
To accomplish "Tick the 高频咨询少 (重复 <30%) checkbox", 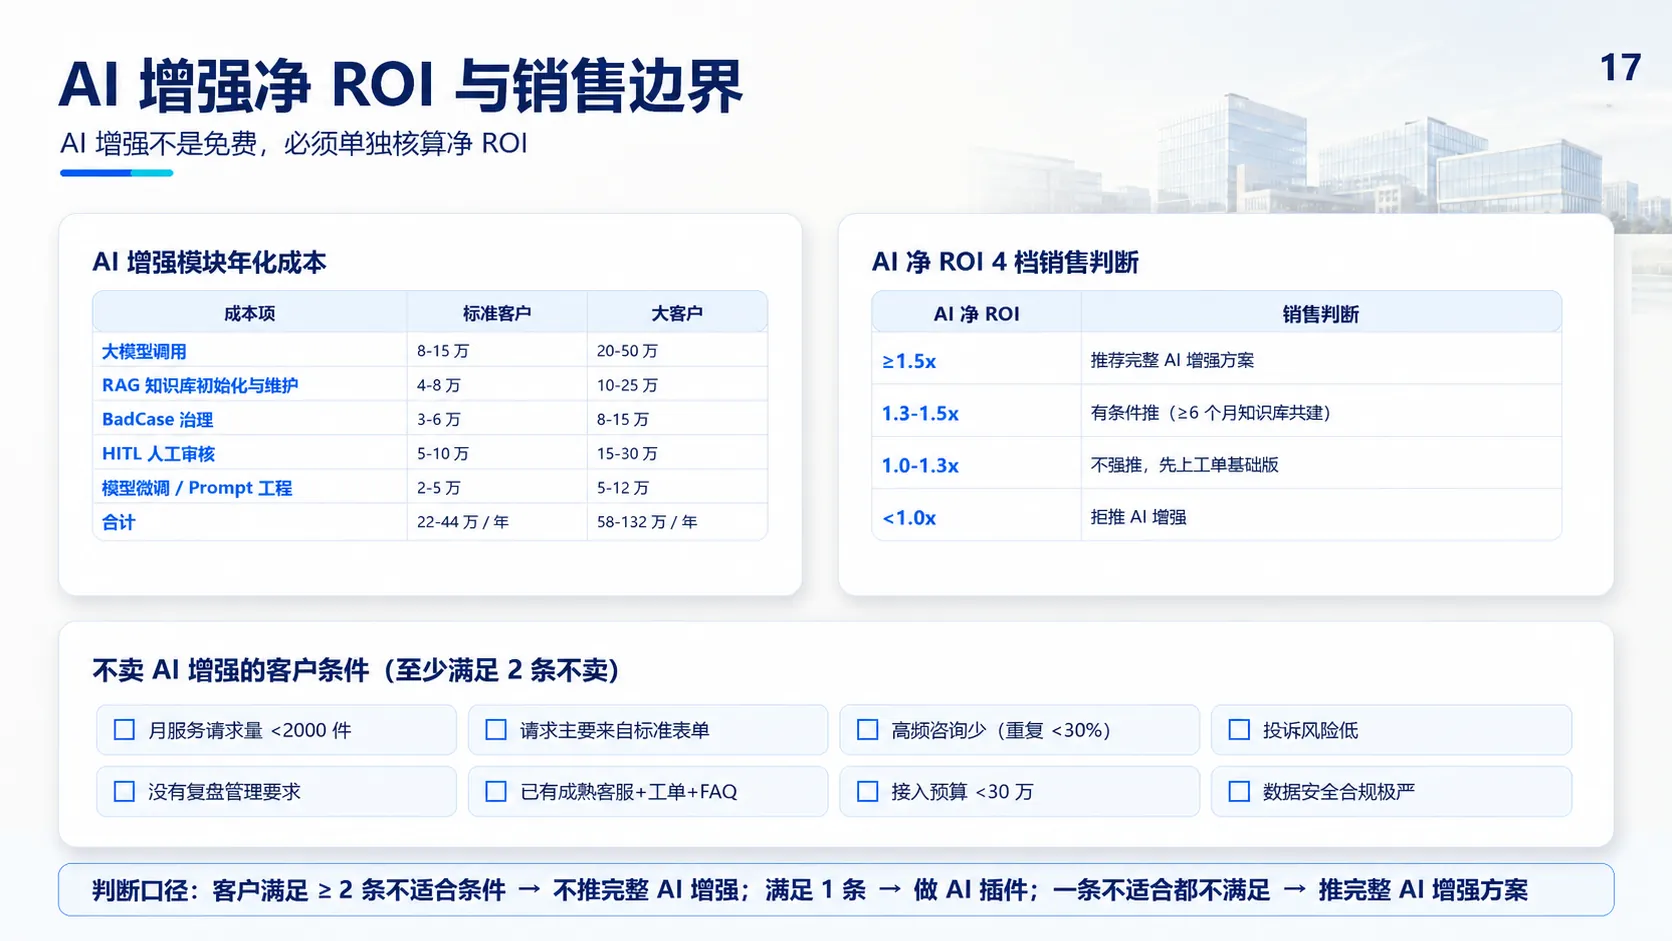I will (x=868, y=730).
